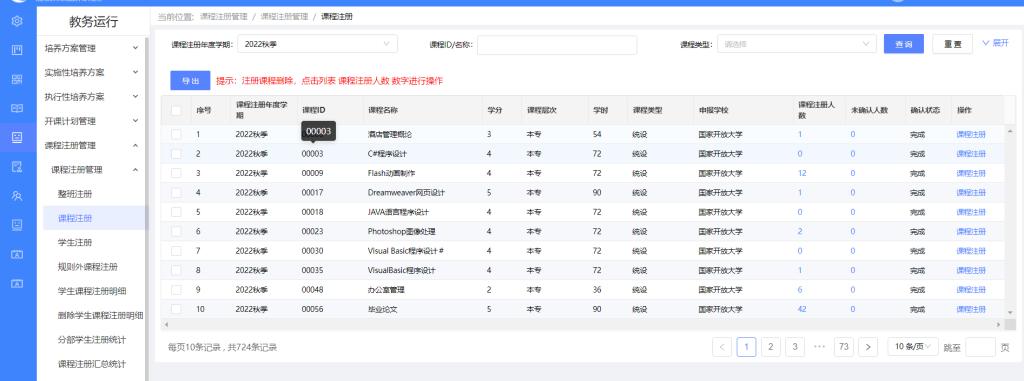The width and height of the screenshot is (1024, 381).
Task: Tick the checkbox for course 00030
Action: coord(176,251)
